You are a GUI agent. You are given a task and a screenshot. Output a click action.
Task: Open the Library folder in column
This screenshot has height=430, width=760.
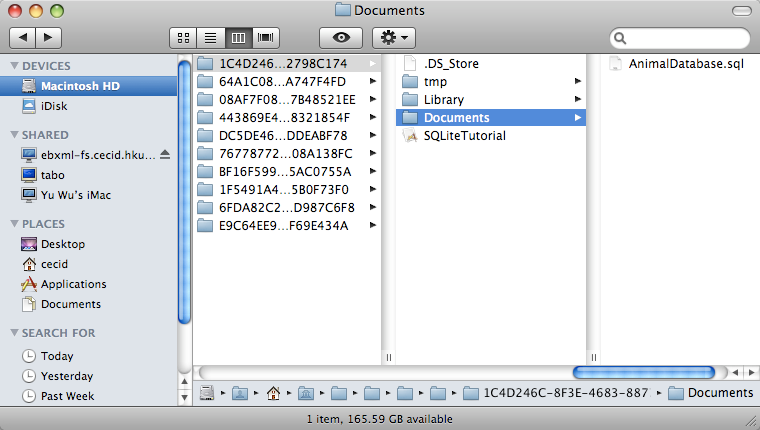tap(443, 100)
